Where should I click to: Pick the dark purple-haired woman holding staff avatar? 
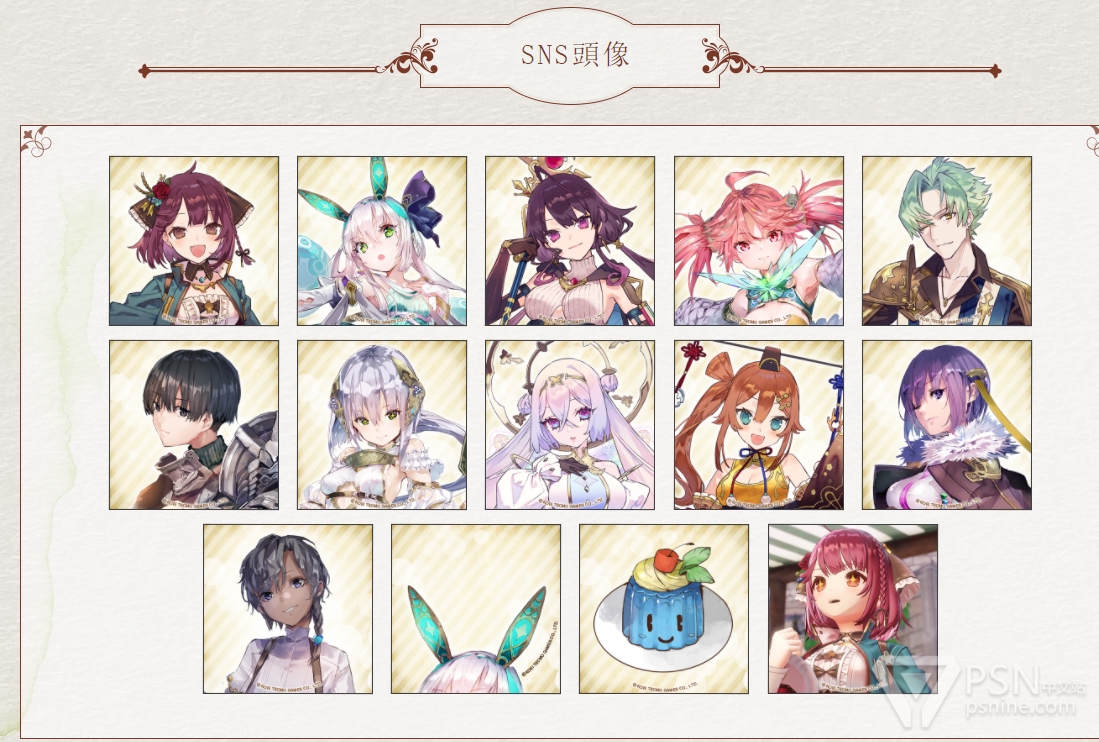[x=570, y=241]
